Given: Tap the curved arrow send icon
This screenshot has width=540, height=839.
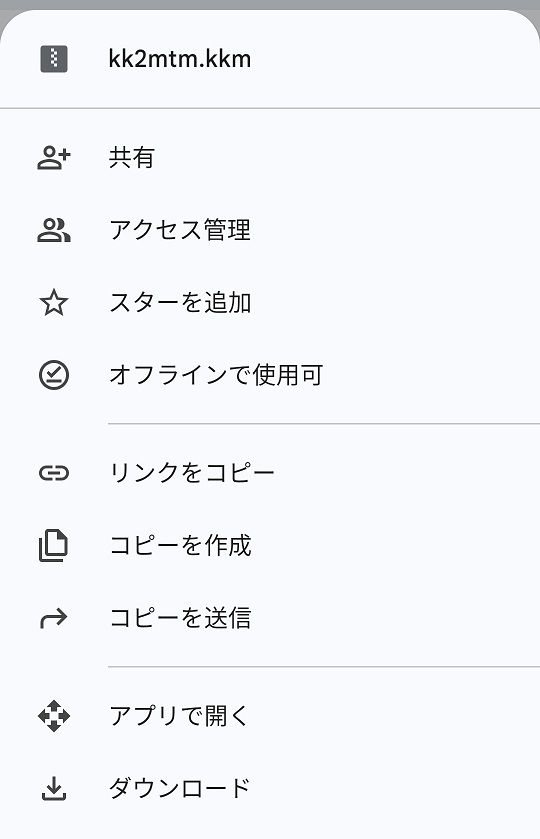Looking at the screenshot, I should tap(54, 618).
